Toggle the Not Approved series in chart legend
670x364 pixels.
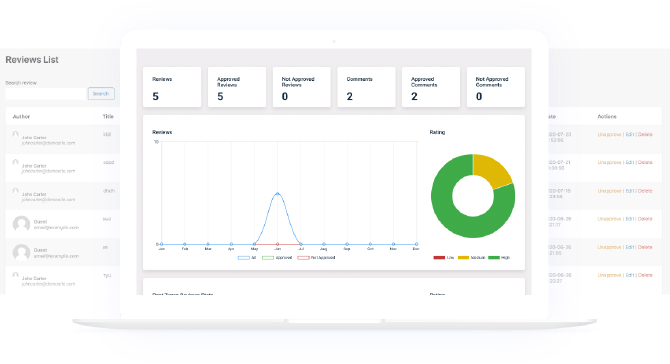[x=316, y=258]
